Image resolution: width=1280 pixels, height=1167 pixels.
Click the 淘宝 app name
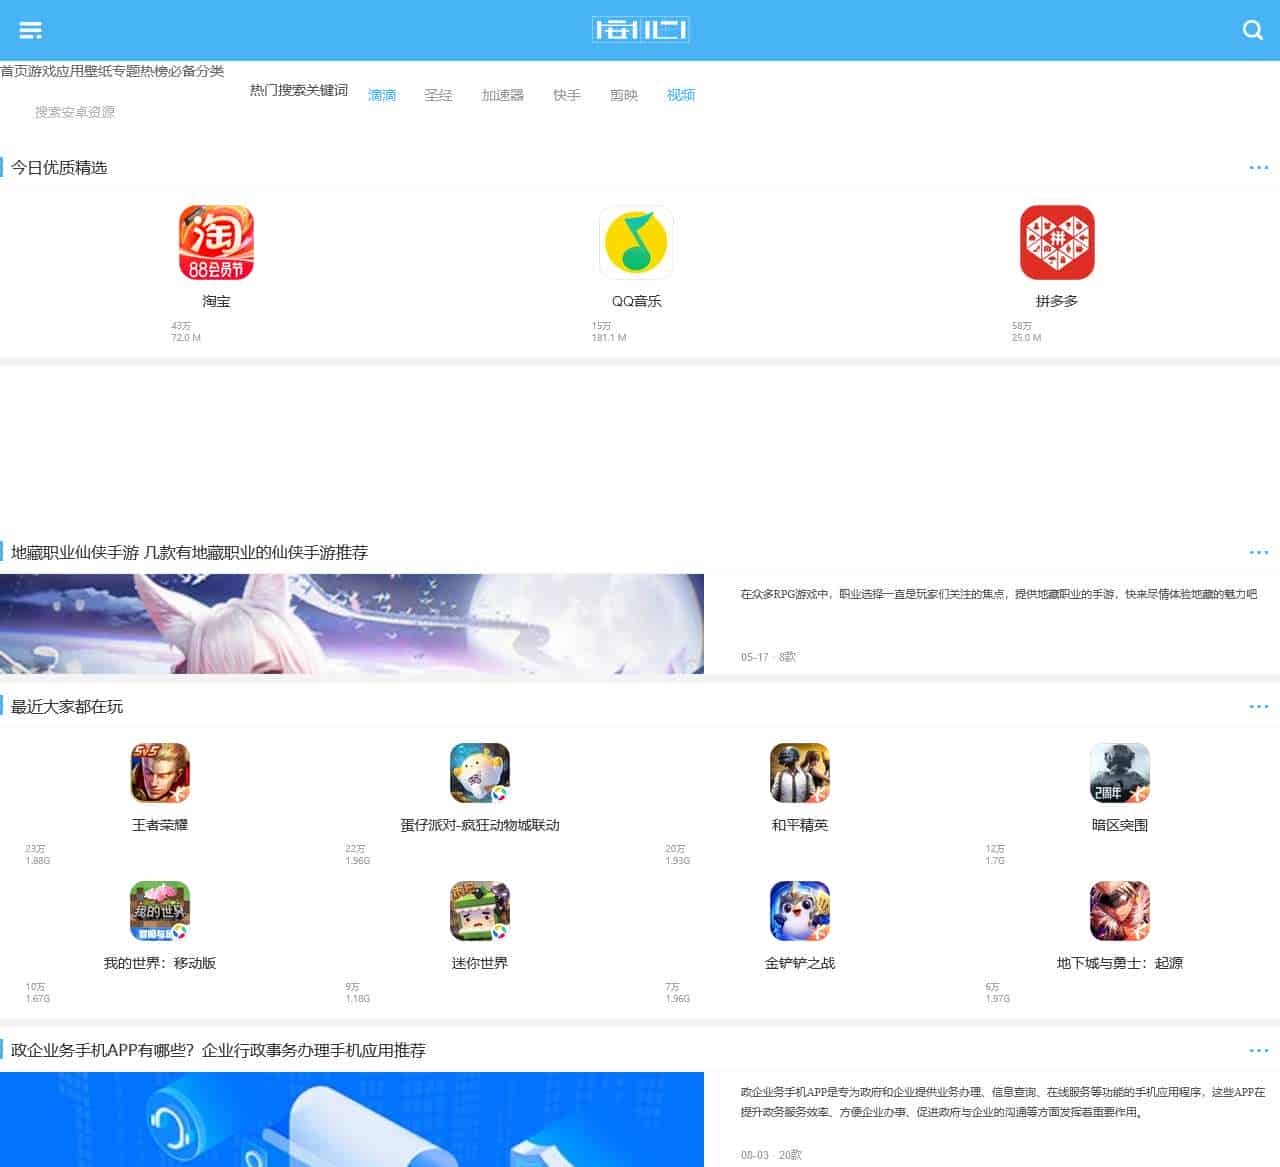click(216, 301)
